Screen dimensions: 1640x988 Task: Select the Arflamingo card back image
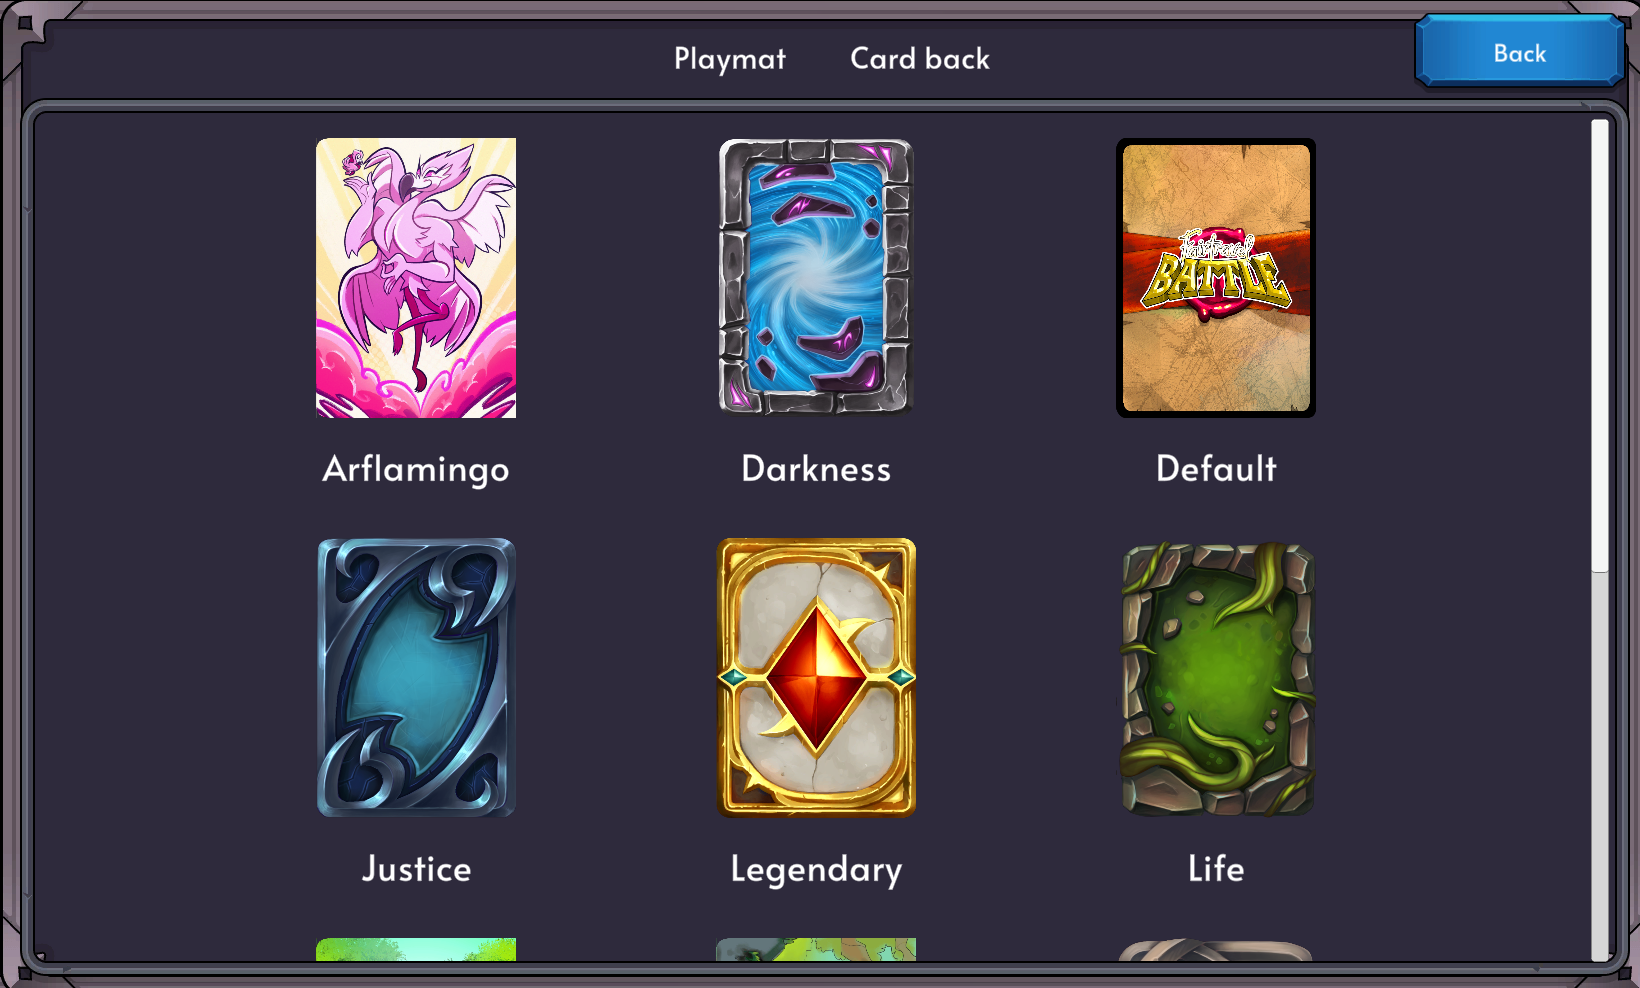pos(416,278)
